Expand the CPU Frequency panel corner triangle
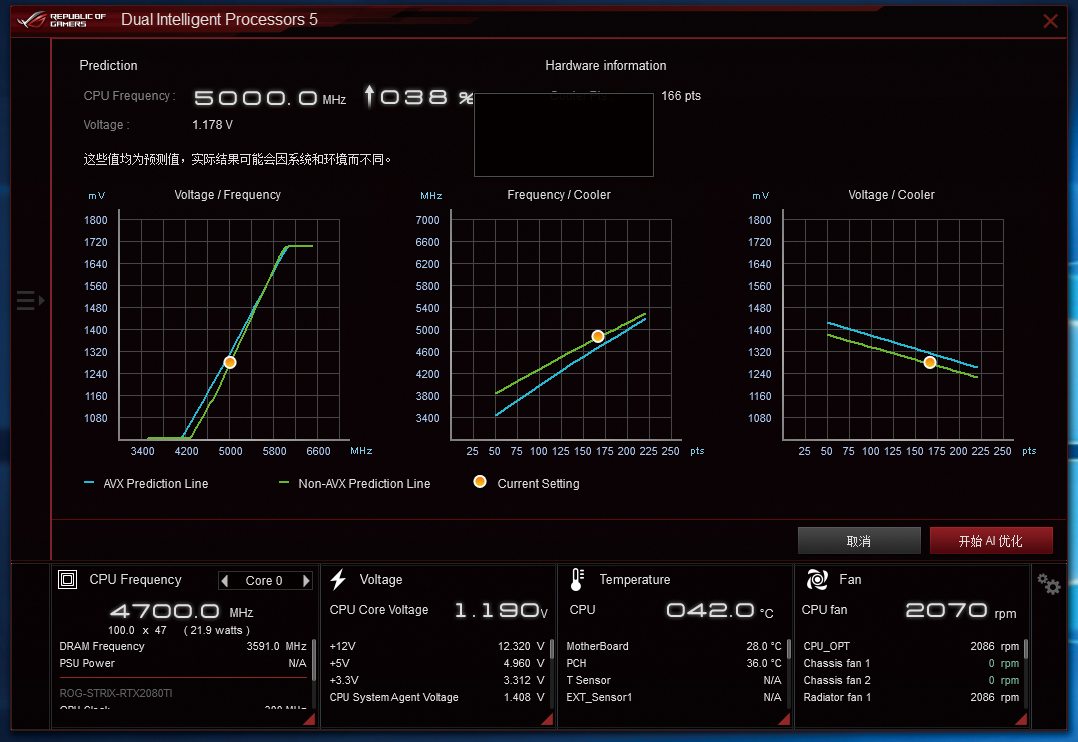 click(310, 718)
